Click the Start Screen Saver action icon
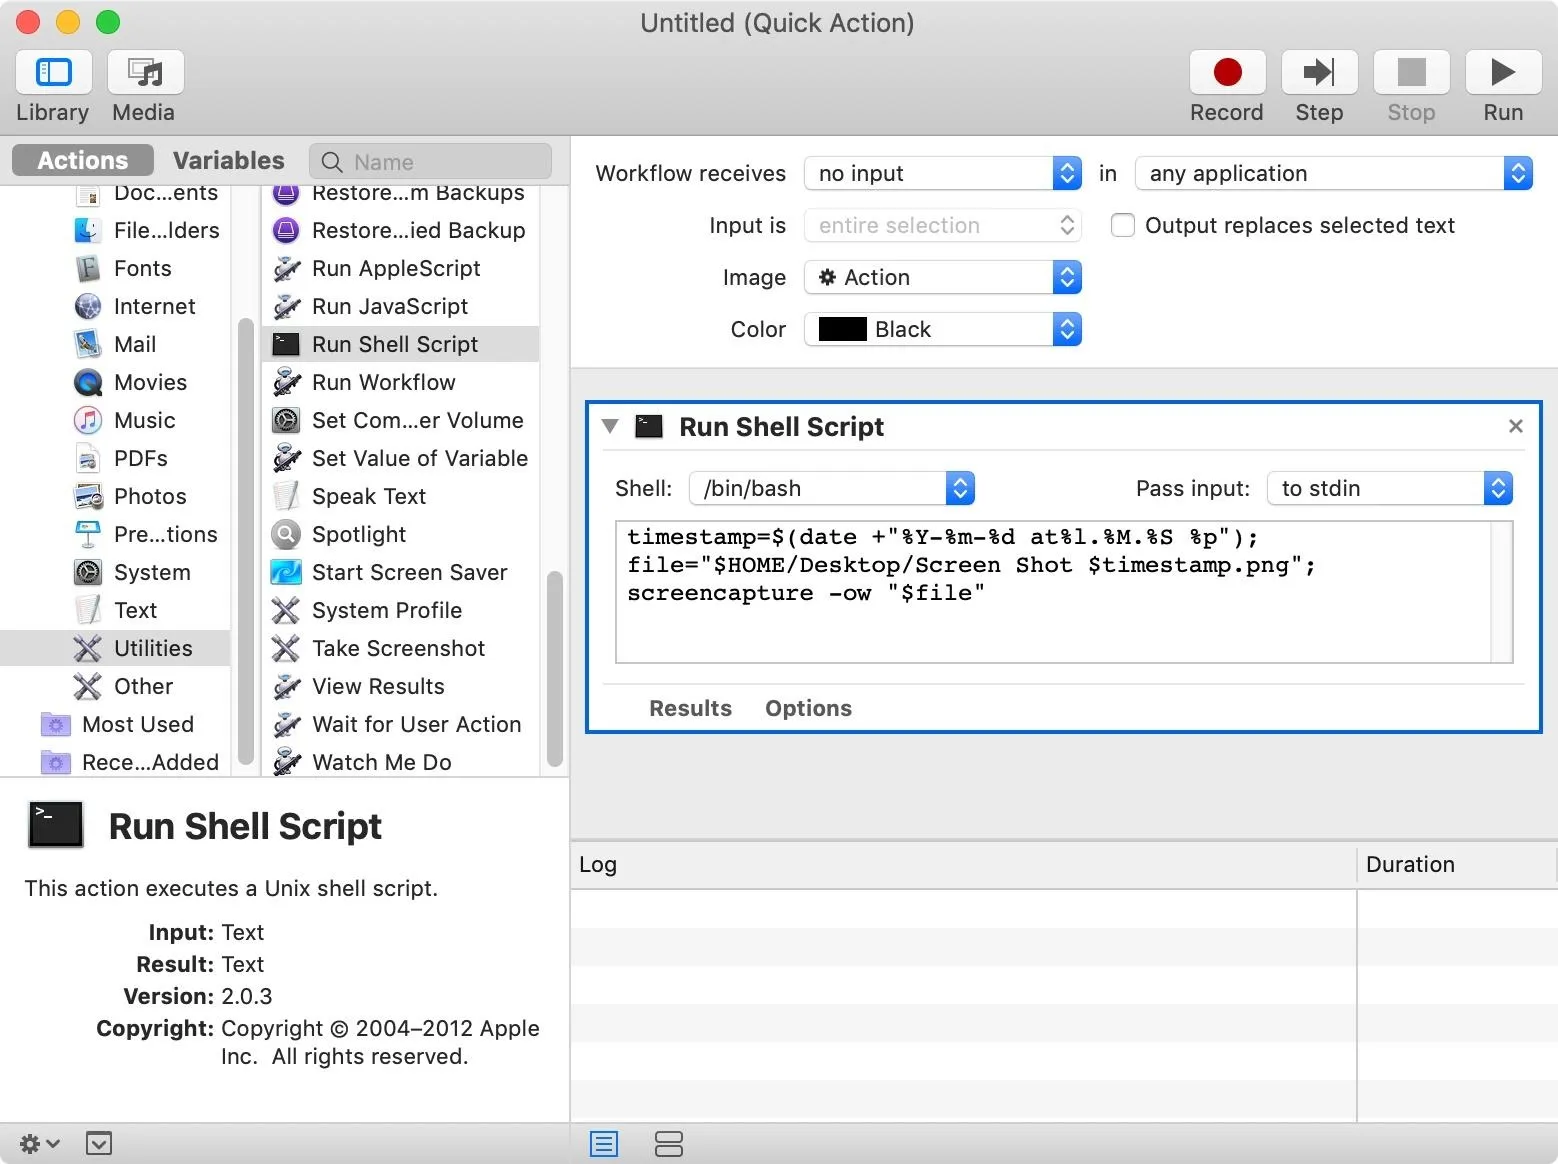Screen dimensions: 1558x1164 286,572
